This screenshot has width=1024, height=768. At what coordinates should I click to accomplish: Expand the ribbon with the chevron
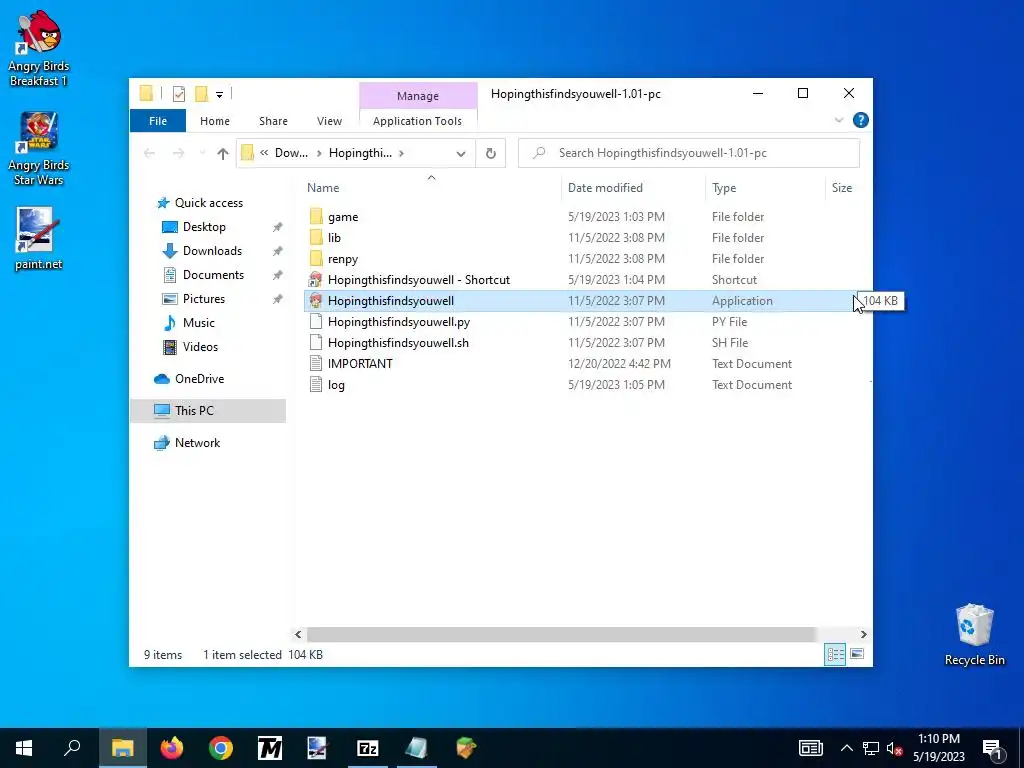pos(839,120)
